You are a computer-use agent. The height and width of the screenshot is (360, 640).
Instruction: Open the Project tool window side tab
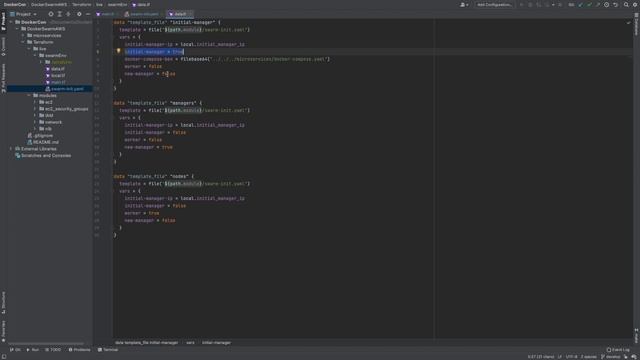click(3, 21)
